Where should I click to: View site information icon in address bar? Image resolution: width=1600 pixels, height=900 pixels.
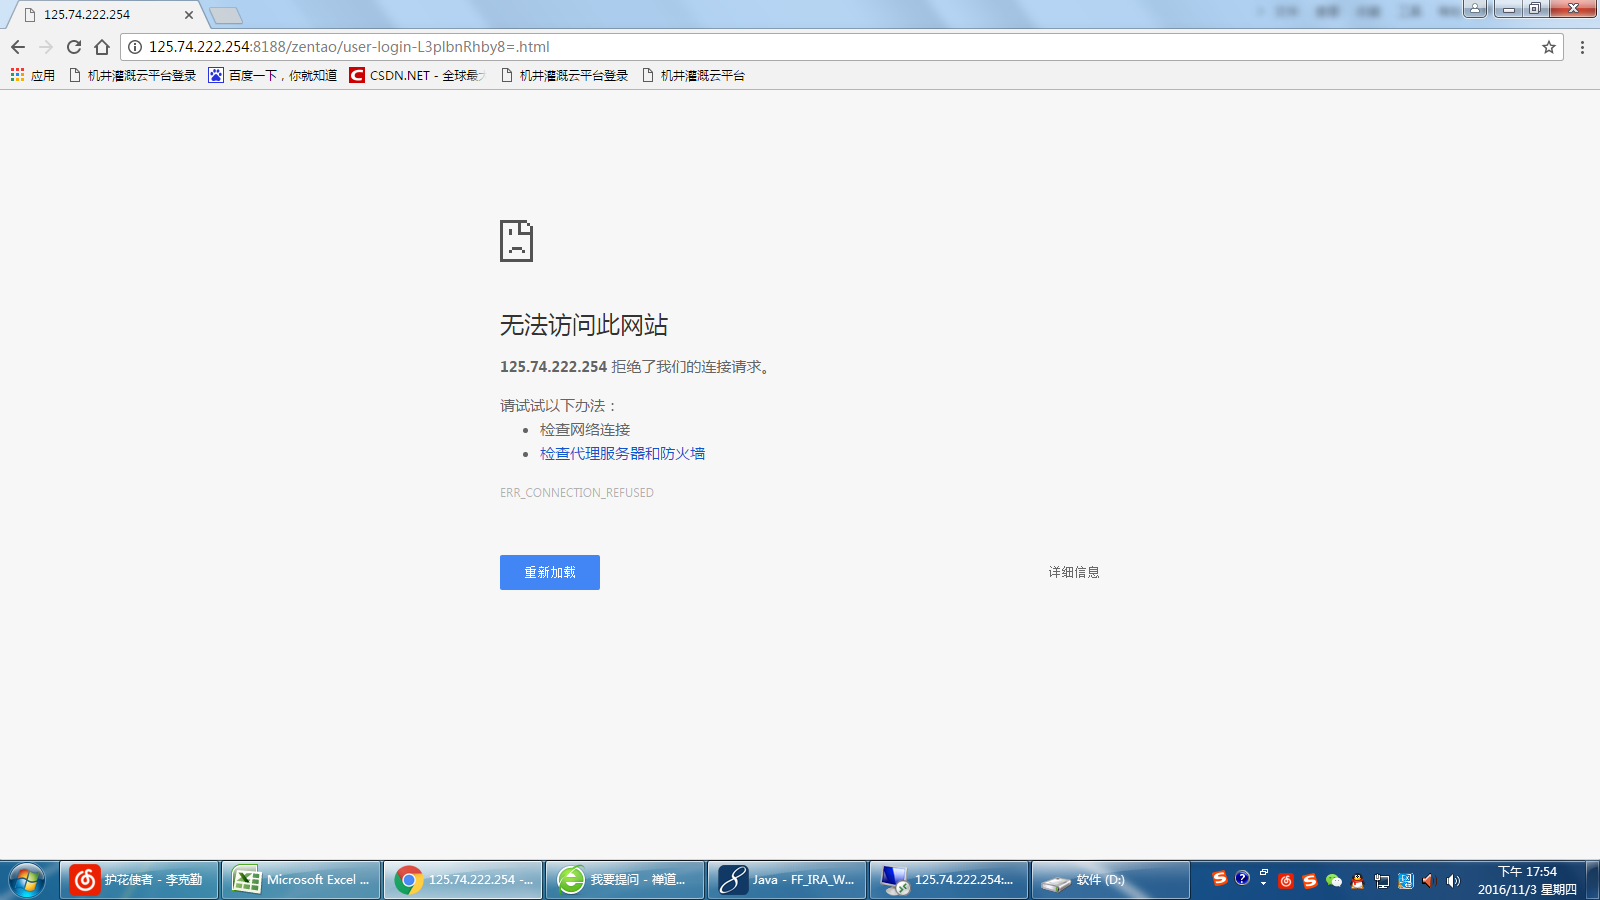135,47
